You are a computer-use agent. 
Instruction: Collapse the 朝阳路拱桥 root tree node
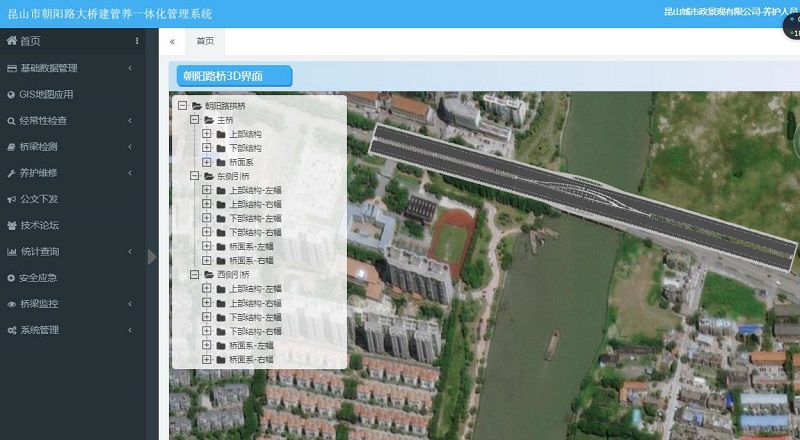(x=182, y=105)
